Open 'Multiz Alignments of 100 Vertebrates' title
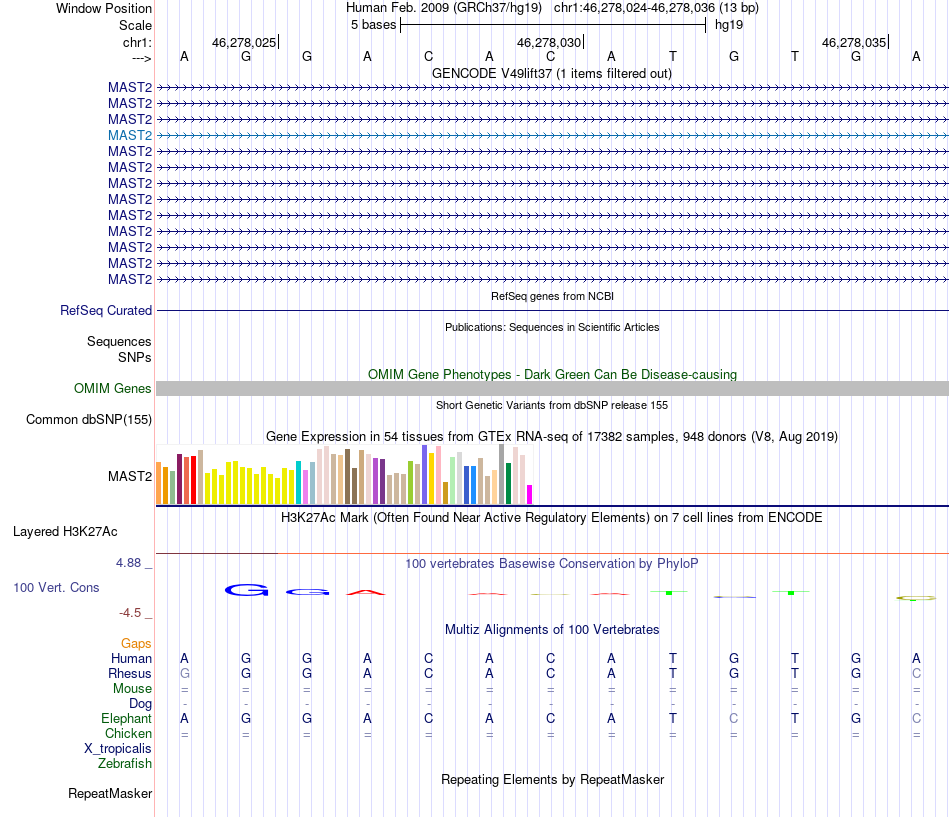 click(x=551, y=630)
